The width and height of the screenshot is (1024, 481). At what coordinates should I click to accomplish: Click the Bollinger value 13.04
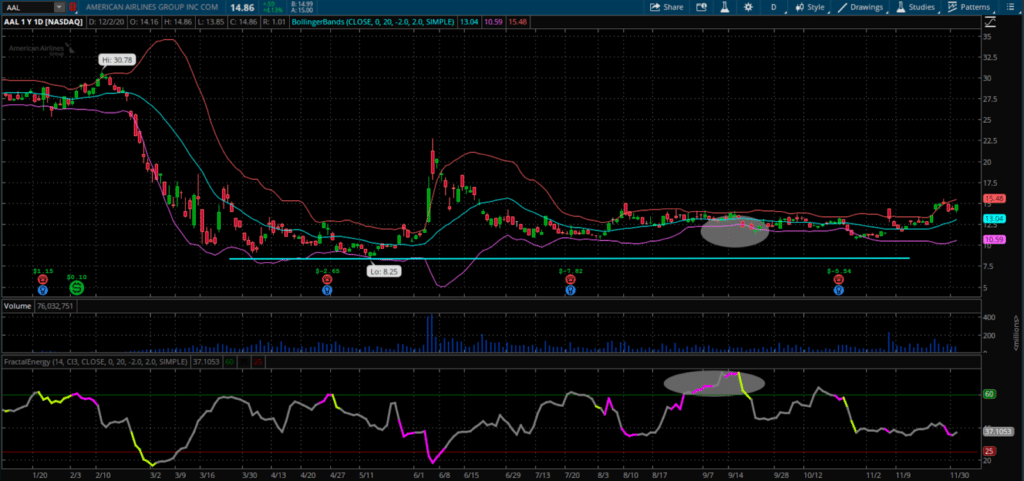click(469, 22)
